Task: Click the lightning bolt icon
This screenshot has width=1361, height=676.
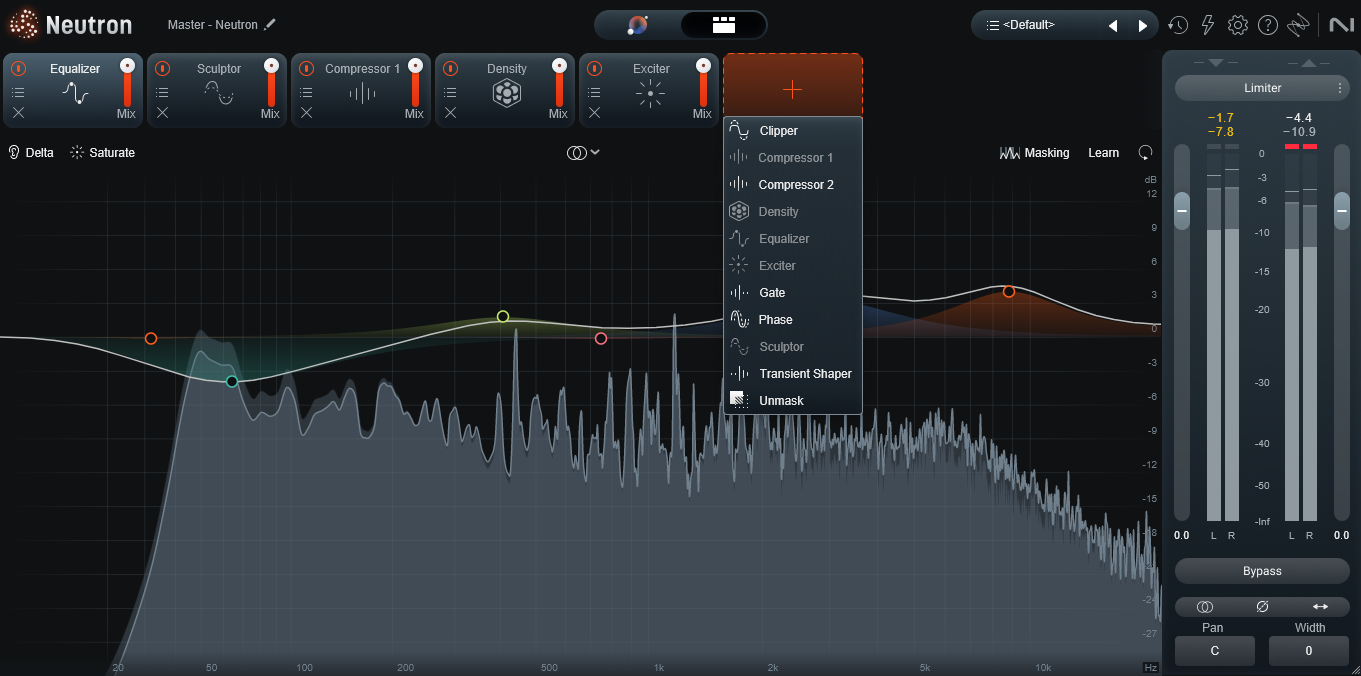Action: point(1208,25)
